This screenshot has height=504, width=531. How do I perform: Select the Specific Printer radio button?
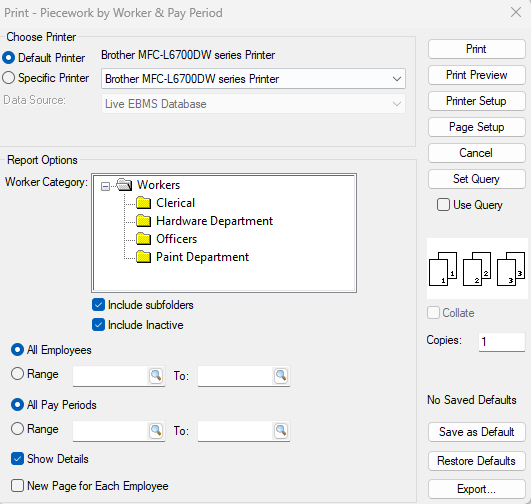8,78
